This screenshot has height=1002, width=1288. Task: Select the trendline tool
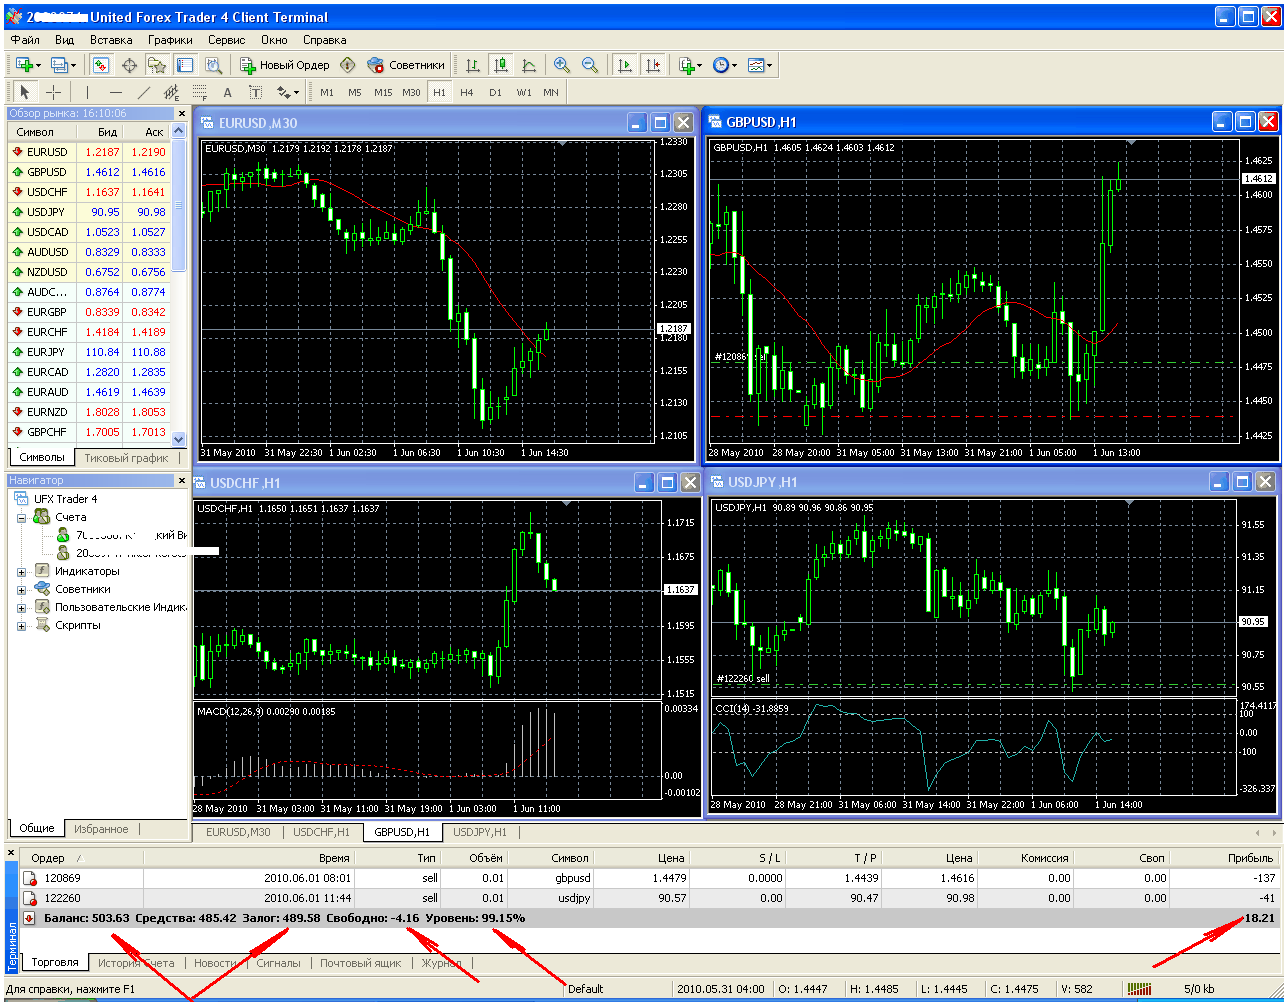pos(143,92)
